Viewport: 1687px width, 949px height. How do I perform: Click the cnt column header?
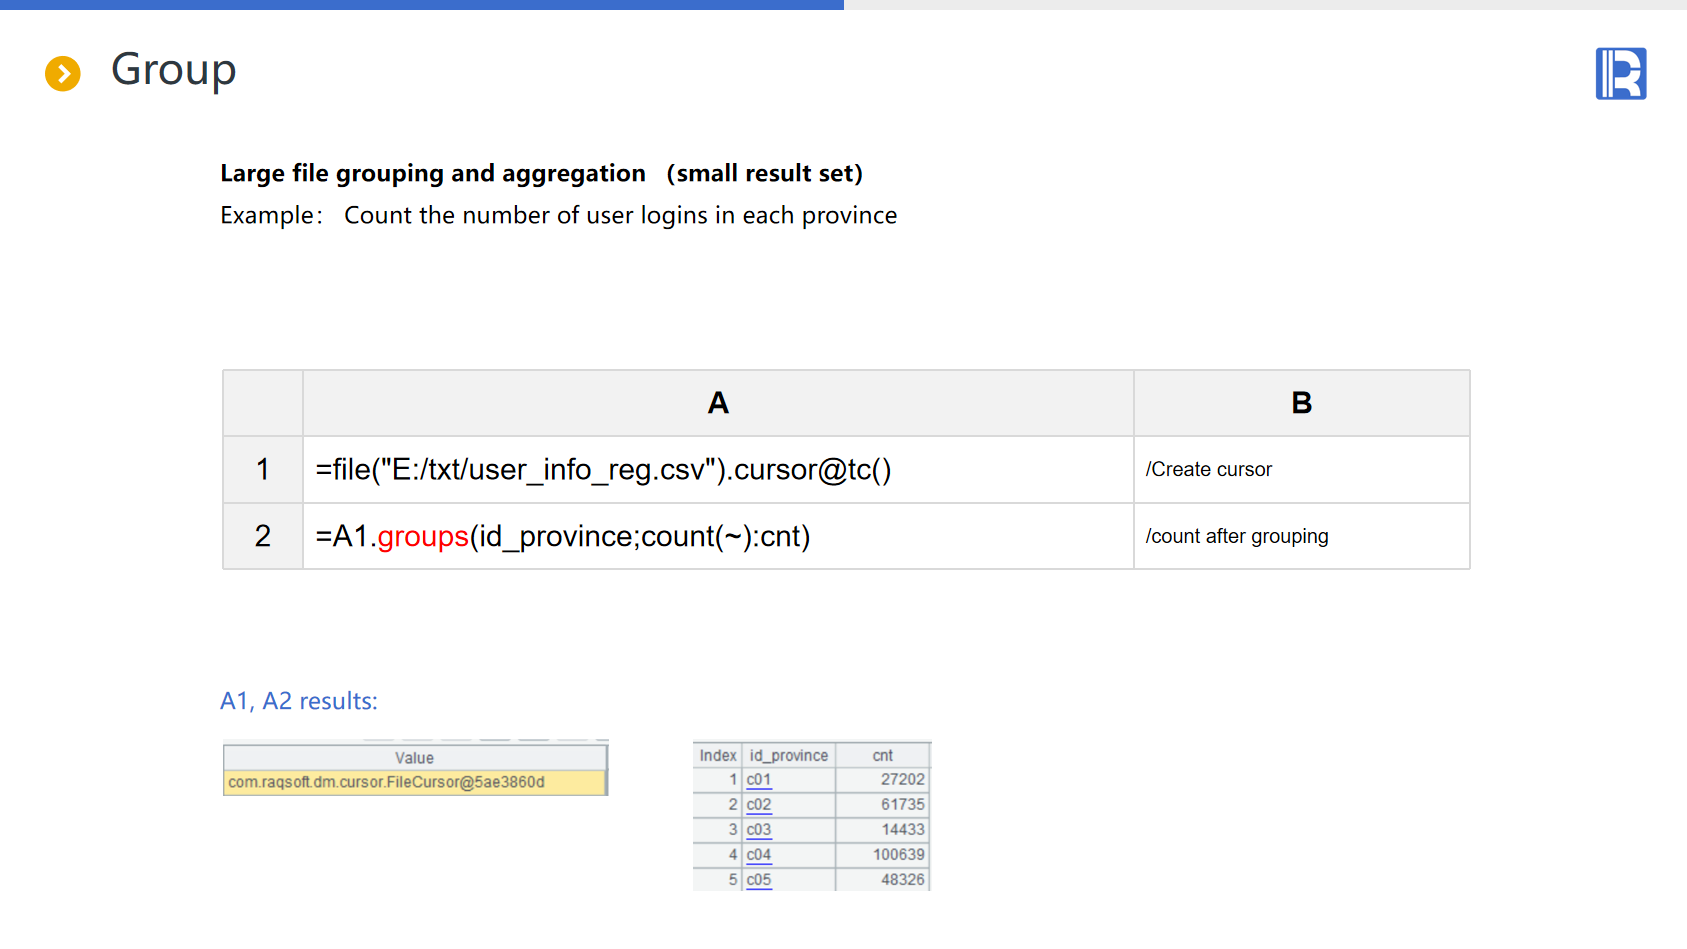882,755
